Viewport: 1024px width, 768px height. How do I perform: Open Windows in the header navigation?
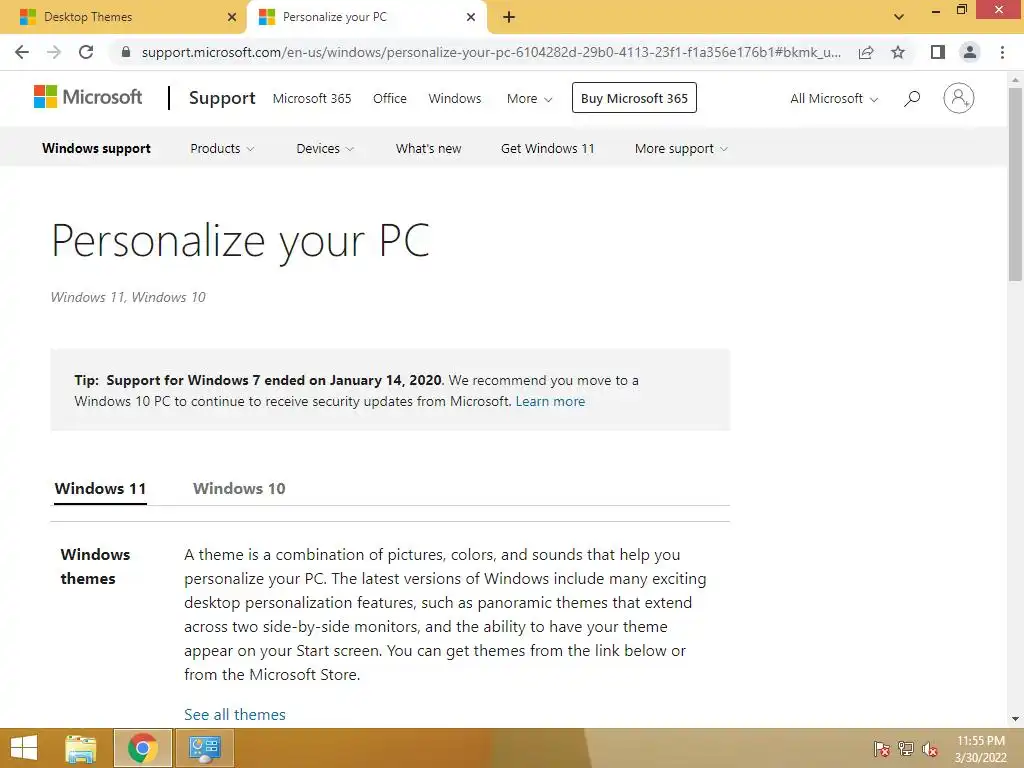pyautogui.click(x=455, y=99)
